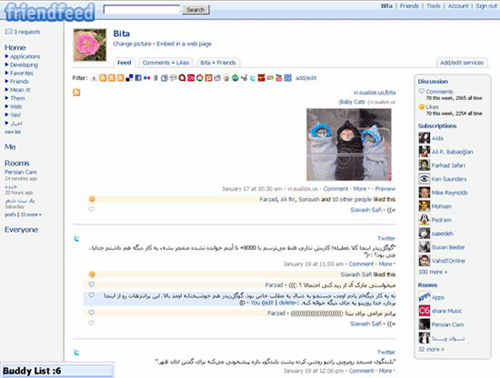The image size is (500, 378).
Task: Click the Search button
Action: click(196, 10)
